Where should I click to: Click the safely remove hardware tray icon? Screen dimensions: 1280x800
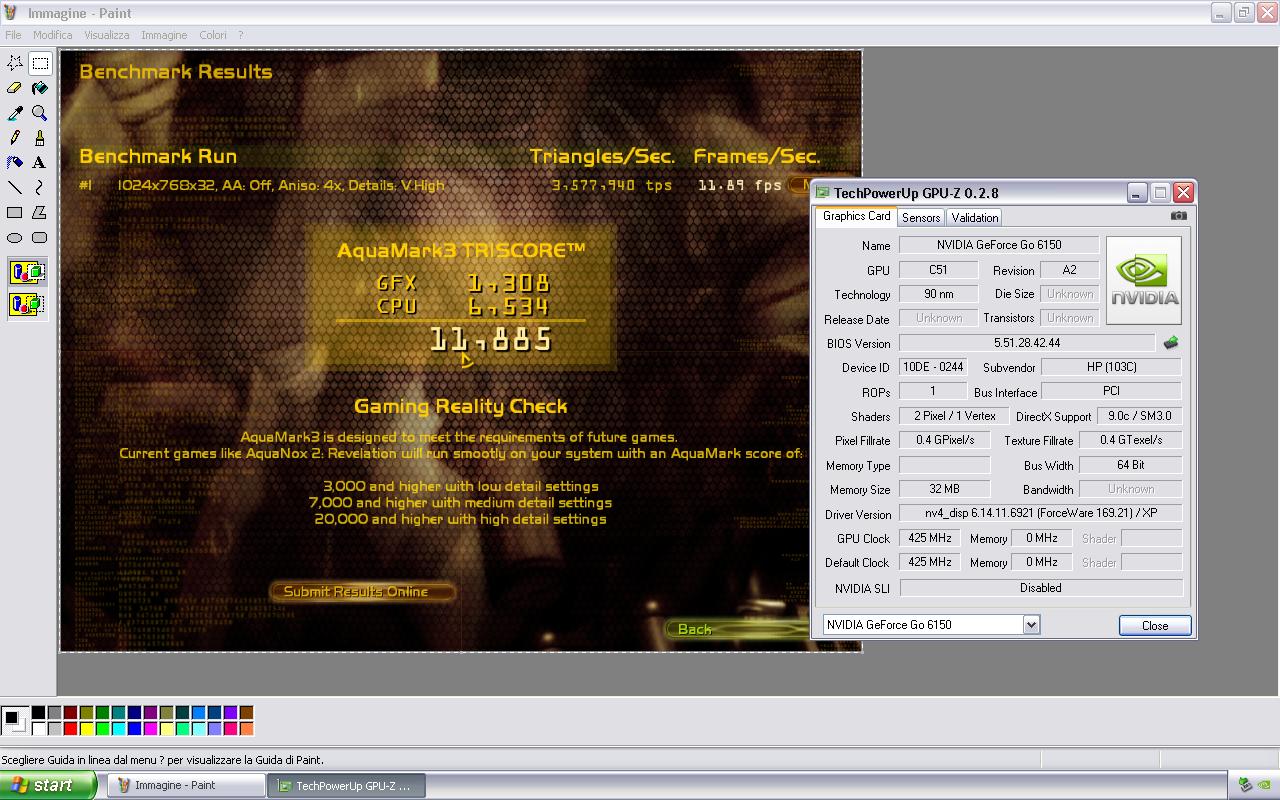(x=1244, y=785)
